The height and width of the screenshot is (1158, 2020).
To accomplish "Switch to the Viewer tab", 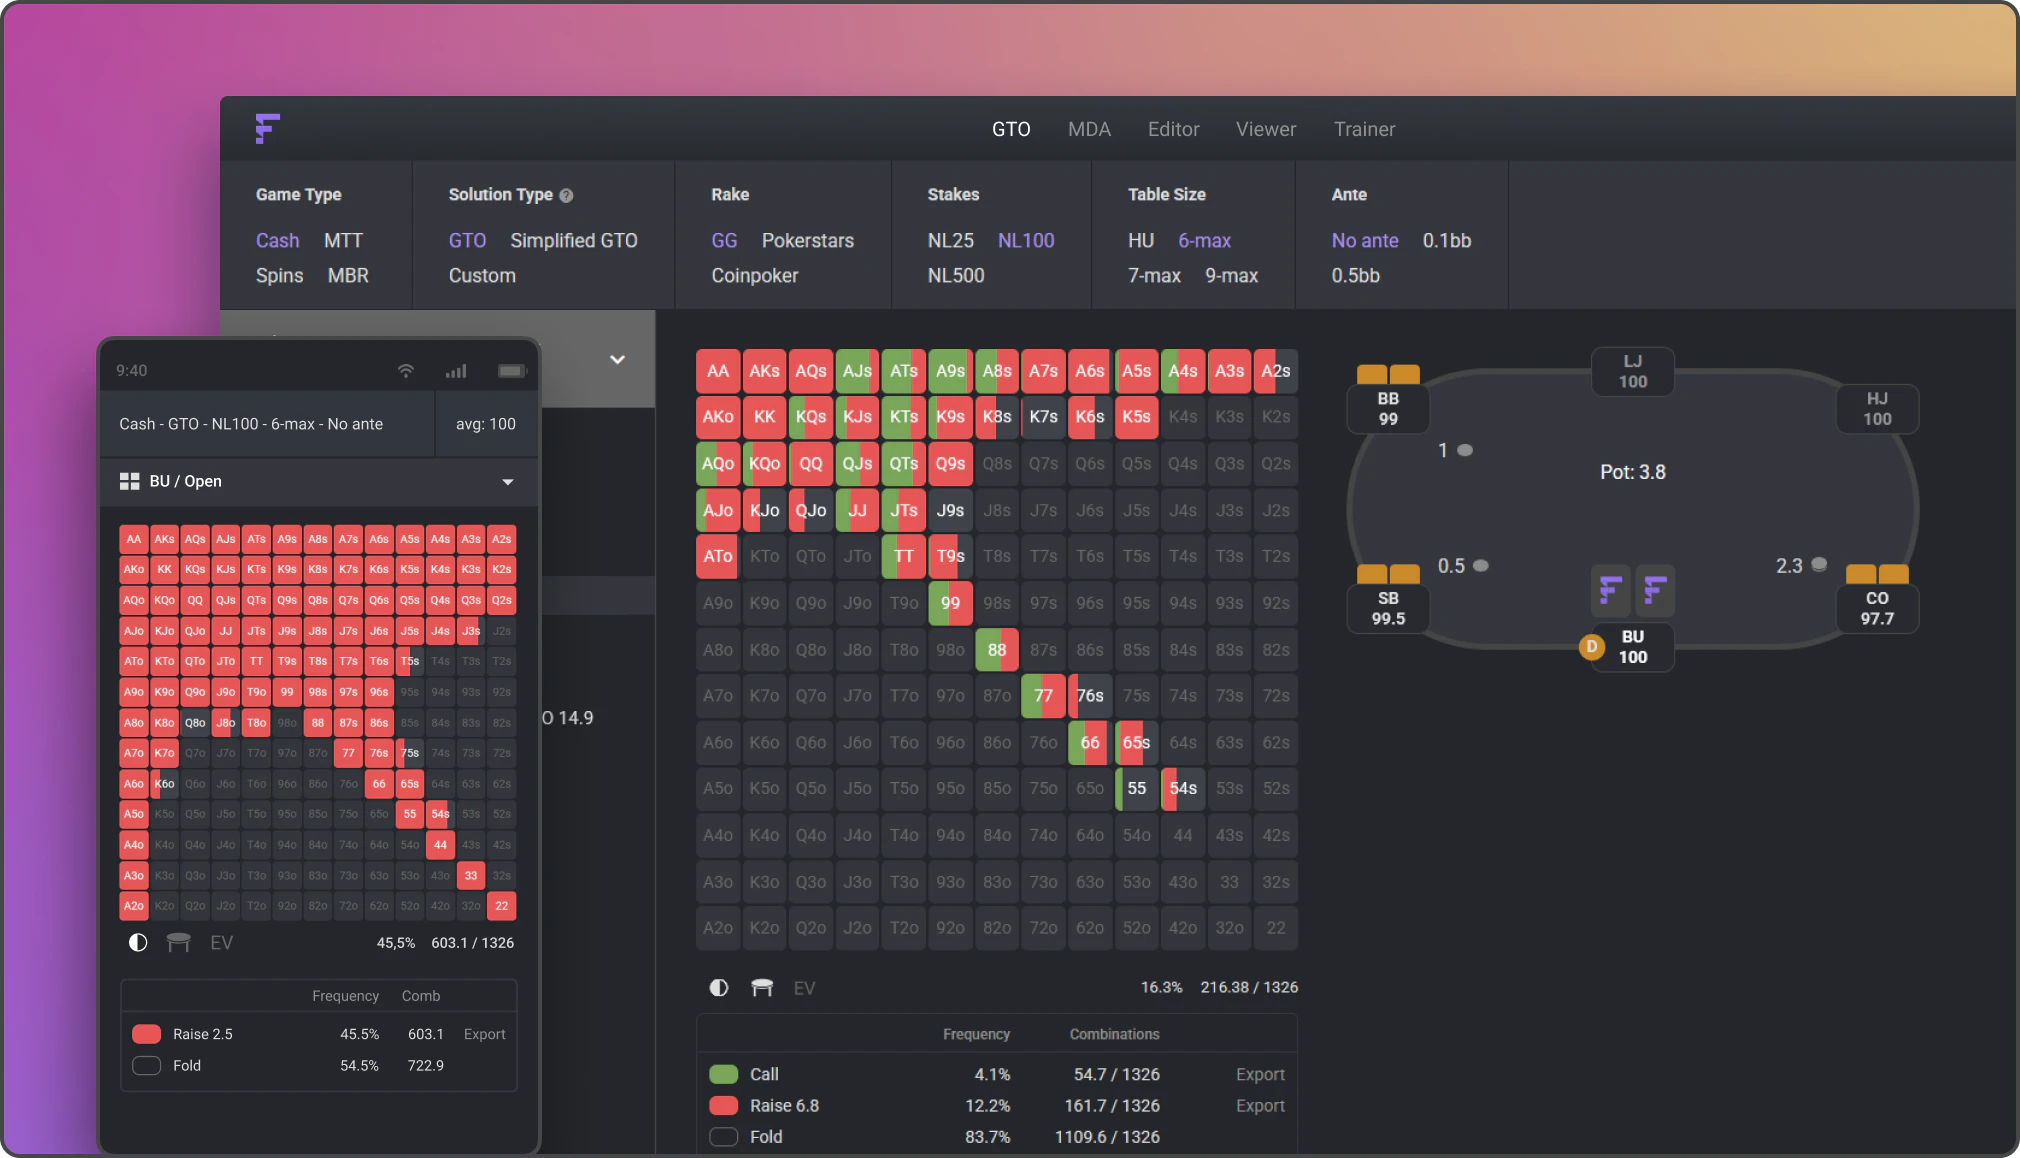I will 1265,129.
